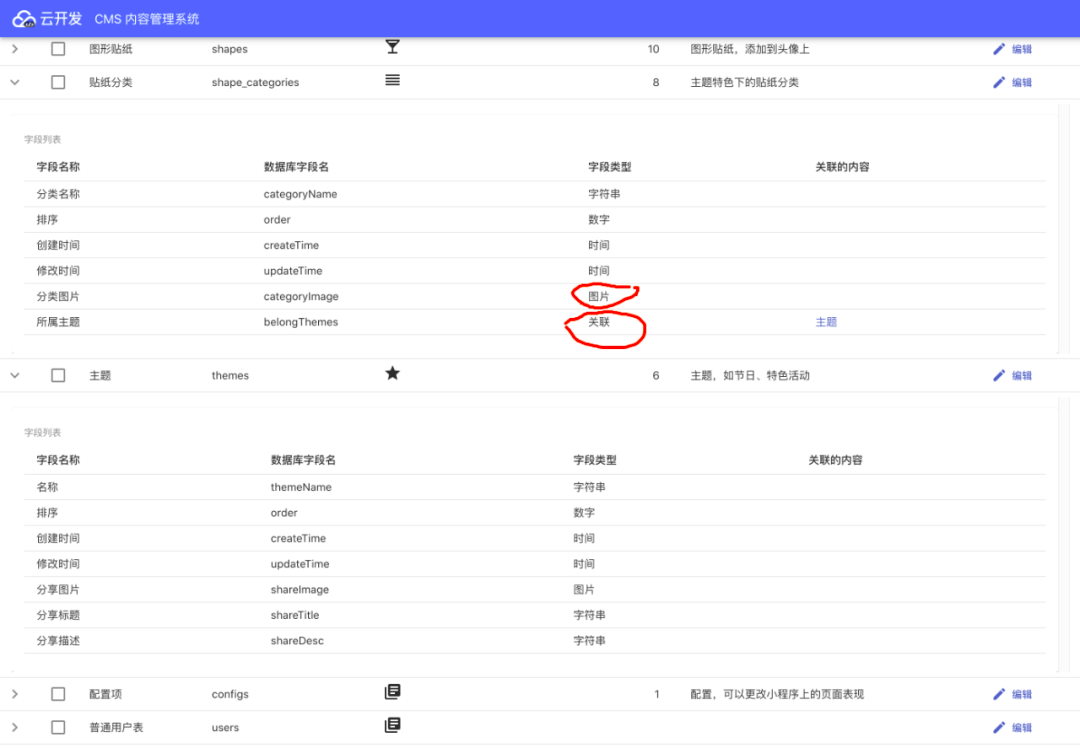The height and width of the screenshot is (748, 1080).
Task: Check the checkbox for 贴纸分类 row
Action: click(57, 81)
